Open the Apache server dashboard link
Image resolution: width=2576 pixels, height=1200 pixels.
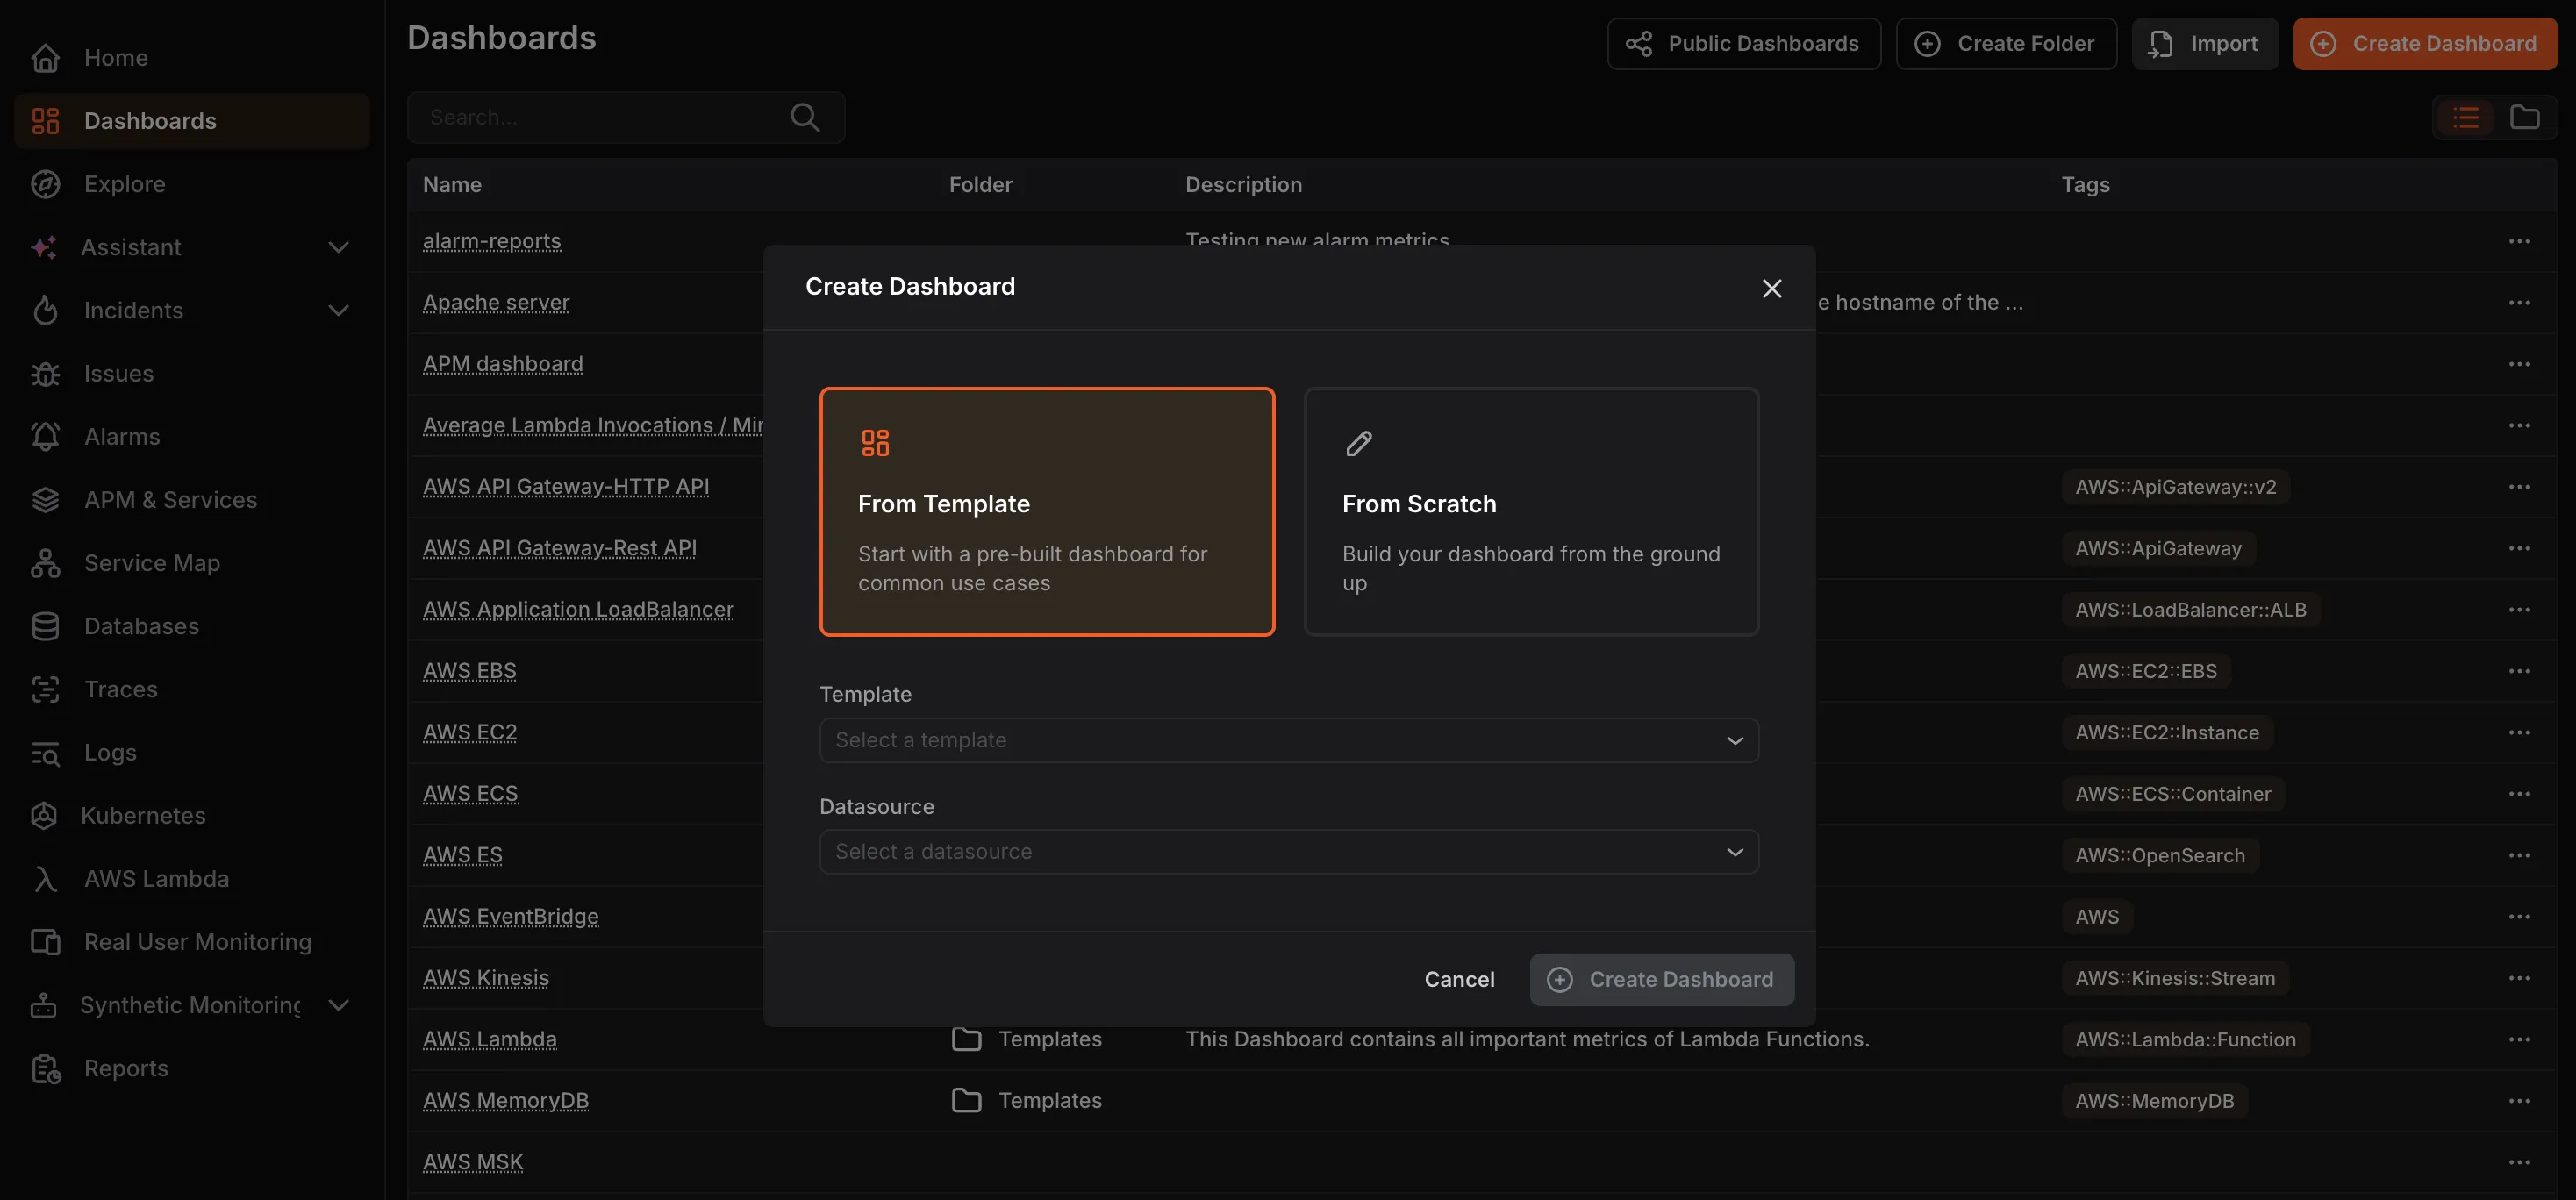(496, 302)
